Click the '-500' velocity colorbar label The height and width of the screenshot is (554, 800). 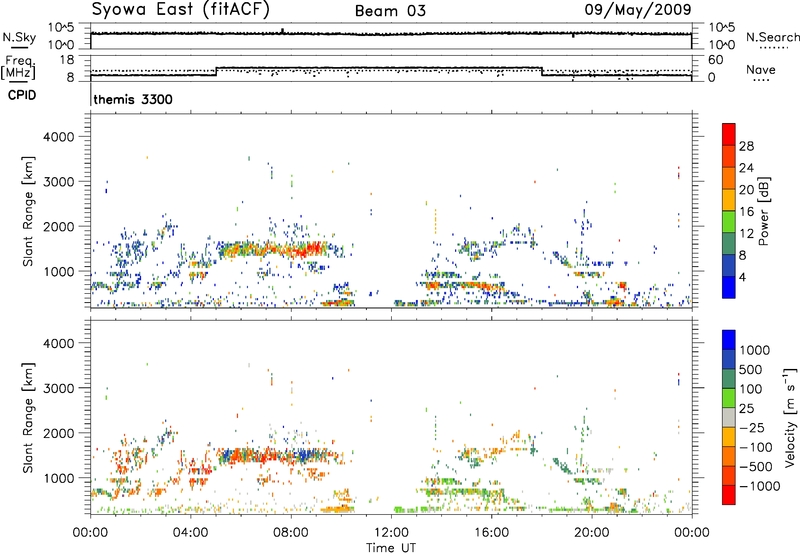tap(756, 467)
